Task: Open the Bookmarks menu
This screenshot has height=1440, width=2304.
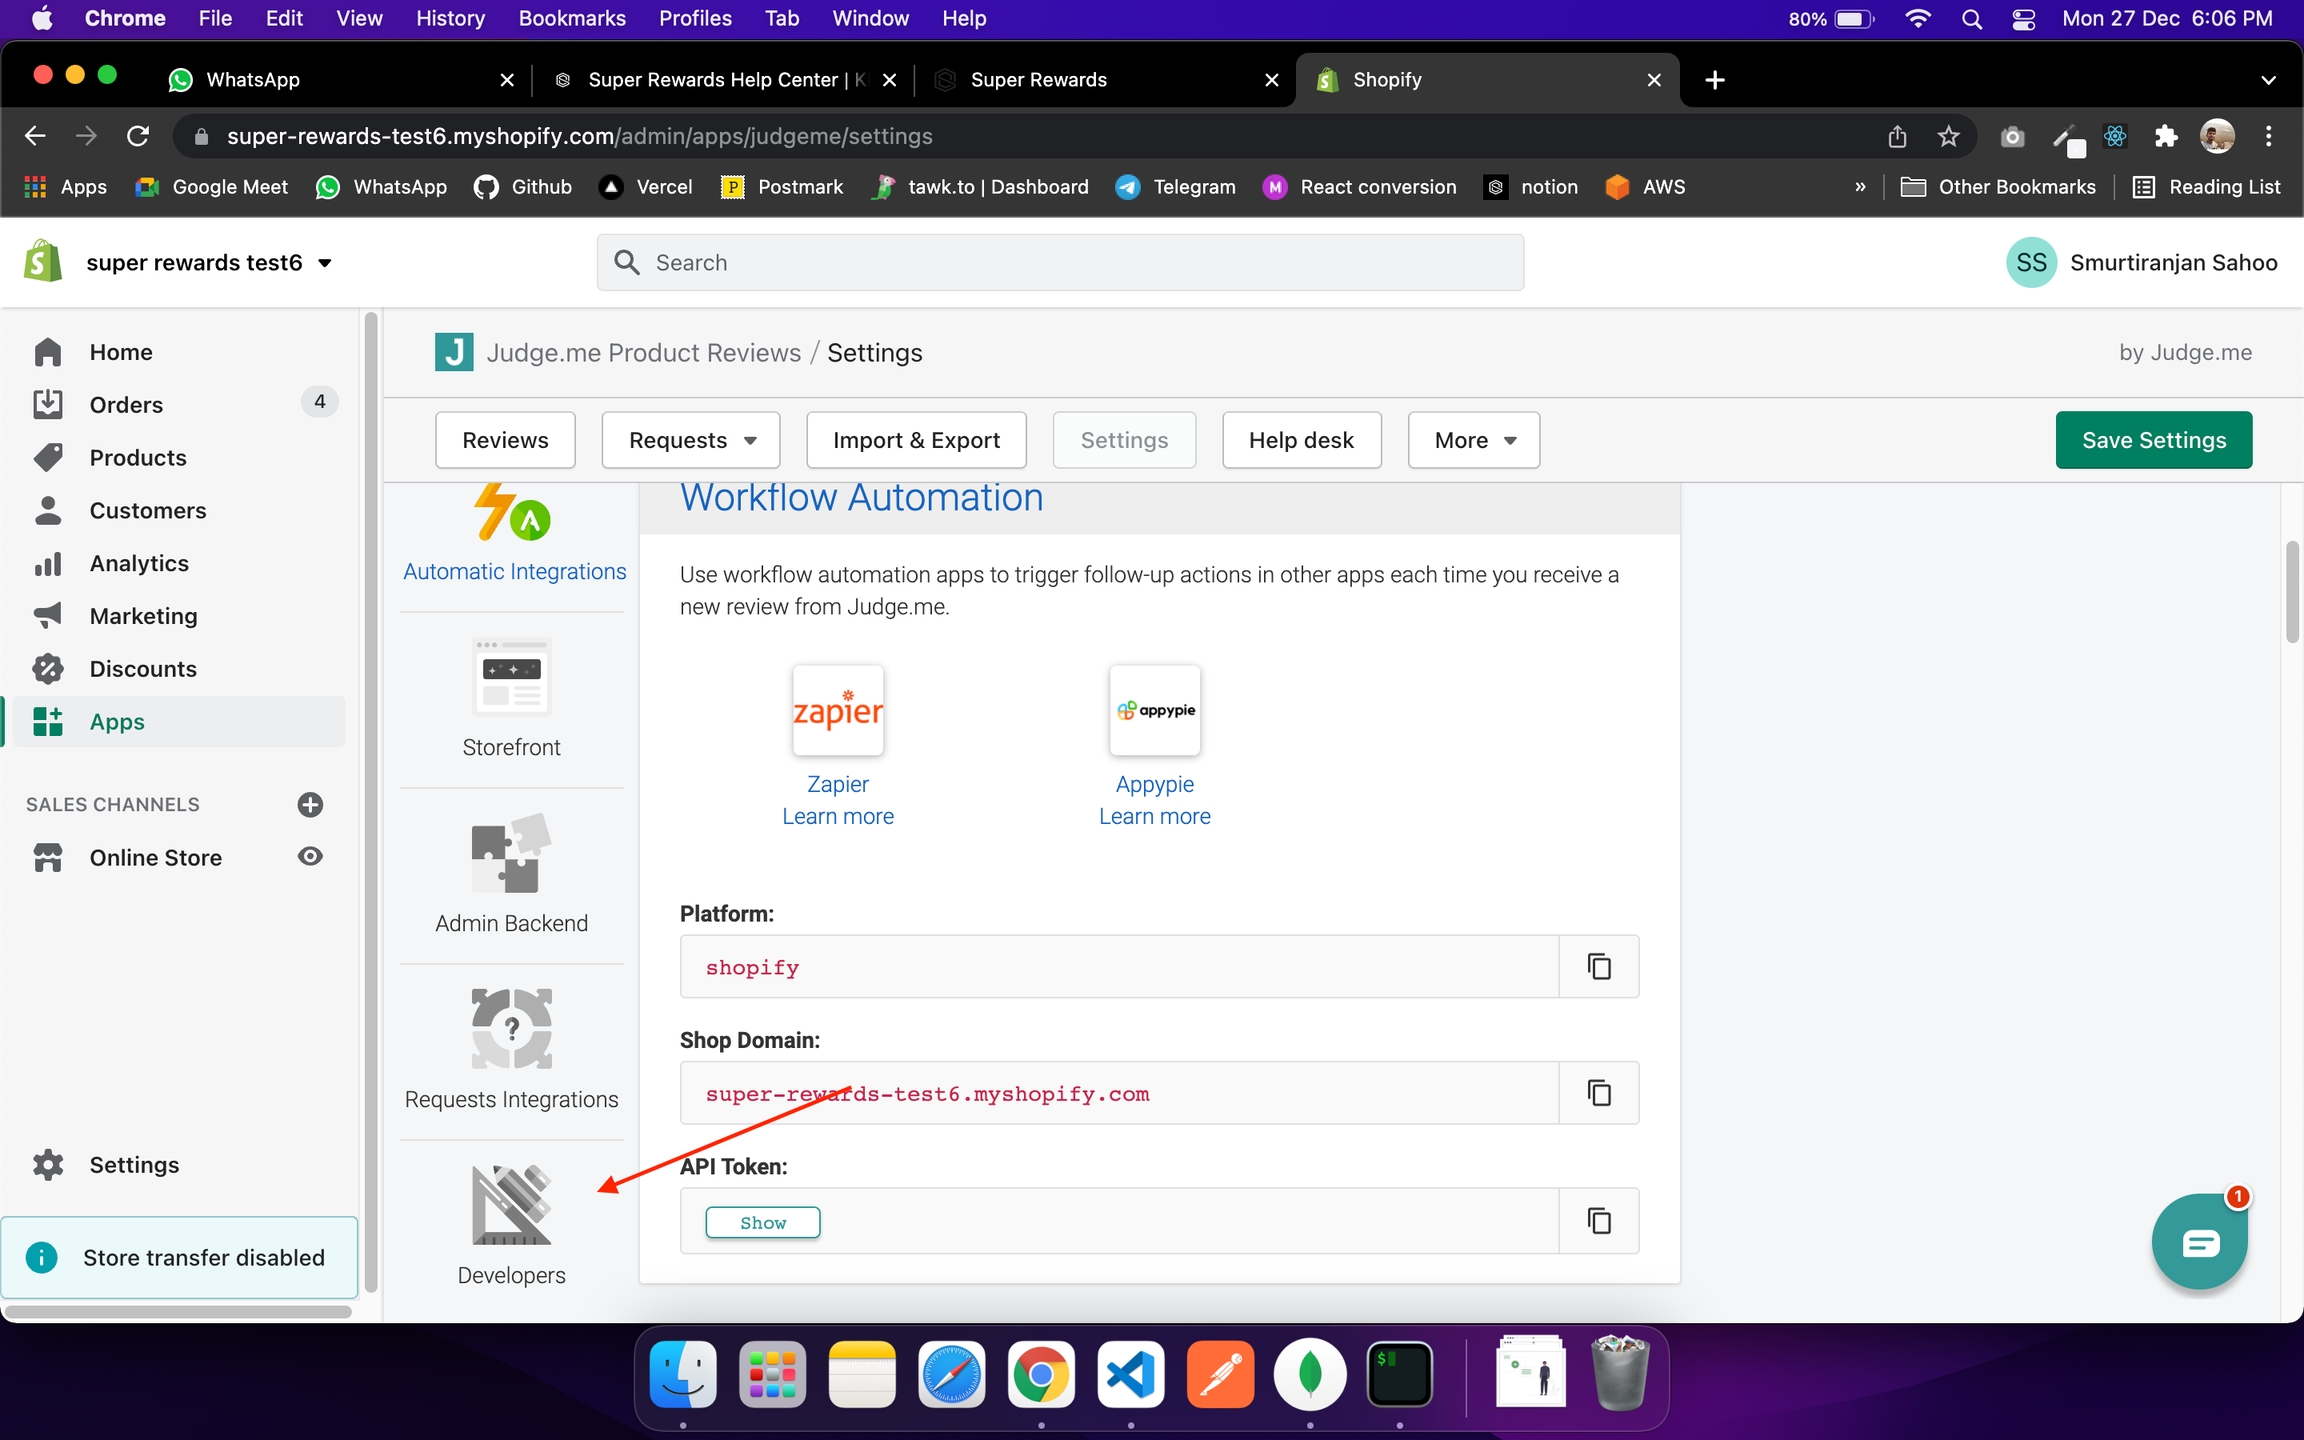Action: click(571, 18)
